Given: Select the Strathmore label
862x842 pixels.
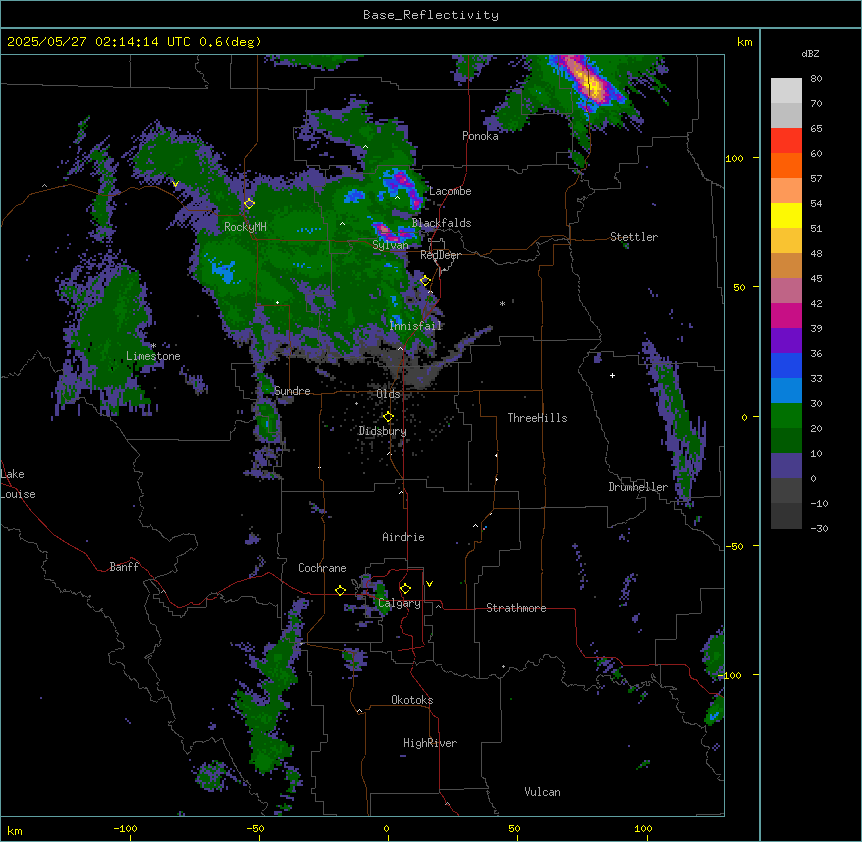Looking at the screenshot, I should click(516, 608).
